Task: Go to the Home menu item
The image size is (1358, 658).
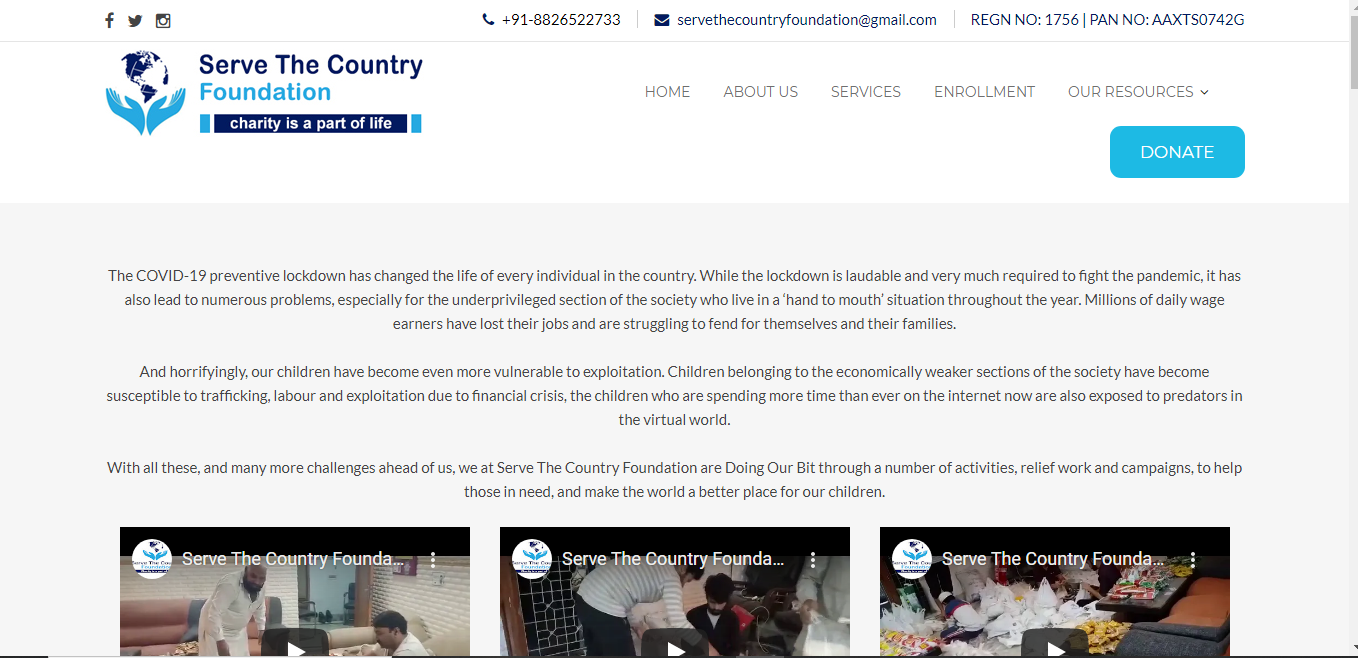Action: [667, 92]
